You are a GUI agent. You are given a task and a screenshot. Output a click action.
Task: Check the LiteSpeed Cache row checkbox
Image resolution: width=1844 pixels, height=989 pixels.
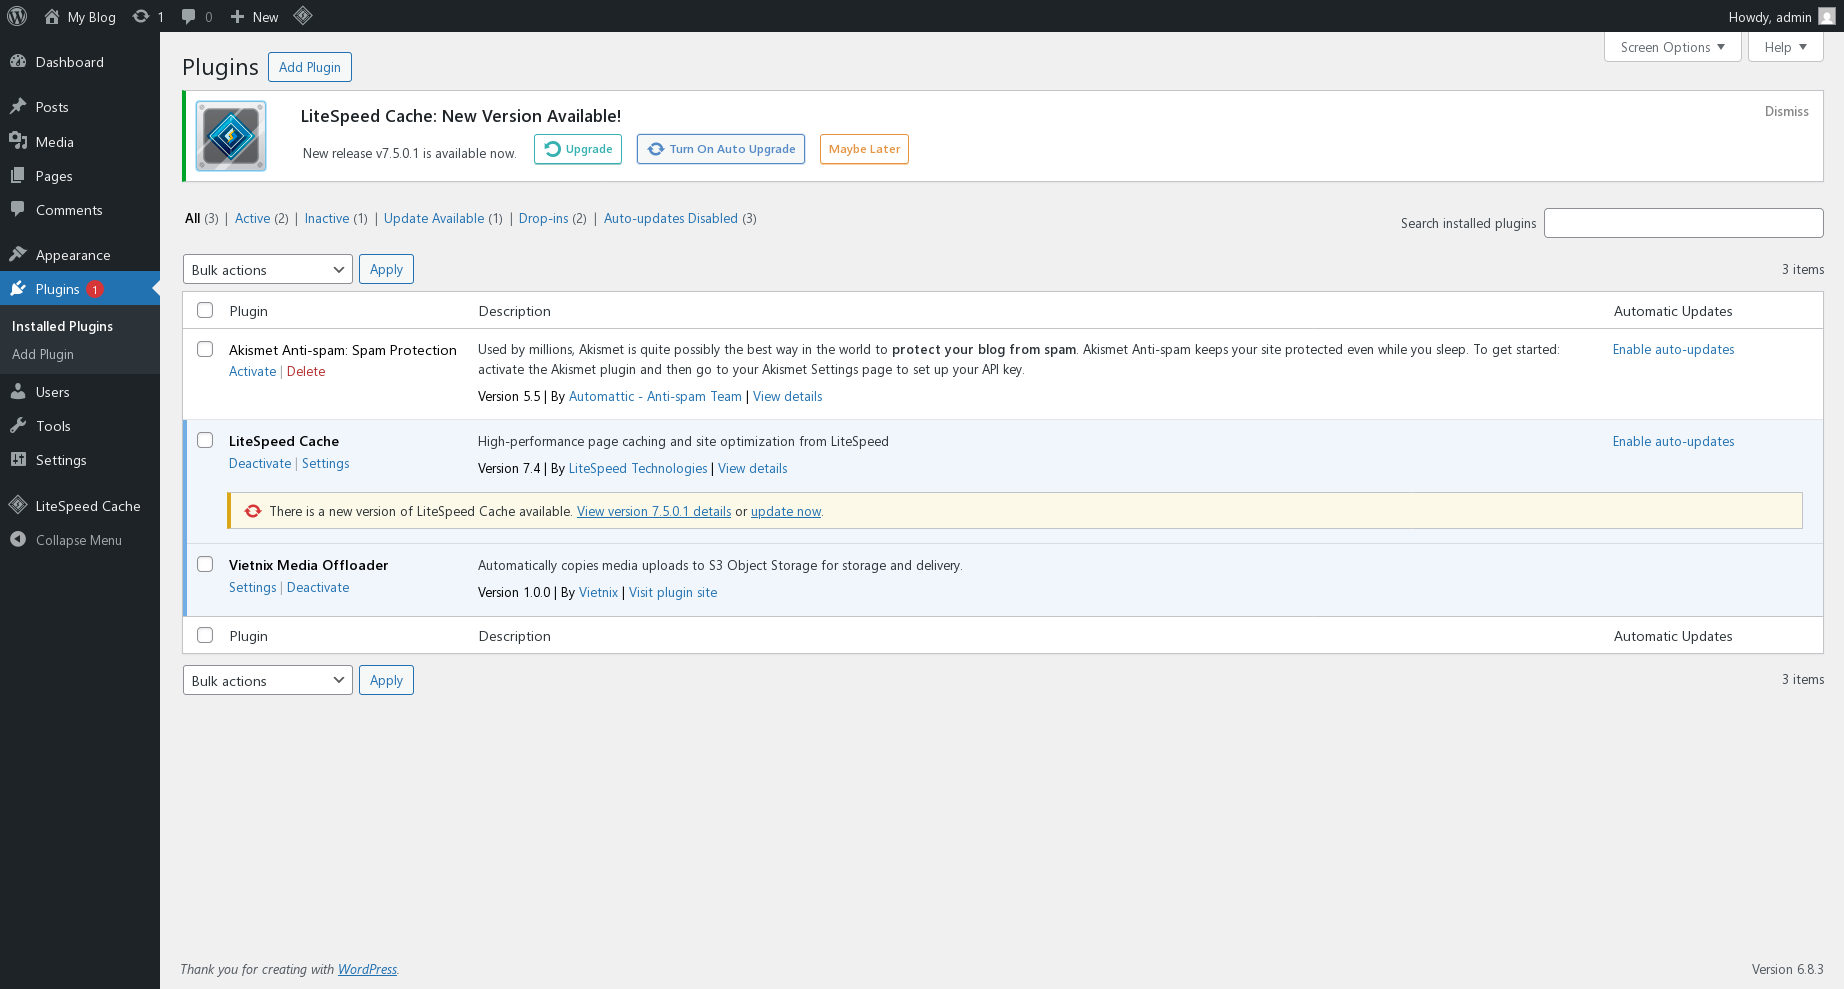205,440
